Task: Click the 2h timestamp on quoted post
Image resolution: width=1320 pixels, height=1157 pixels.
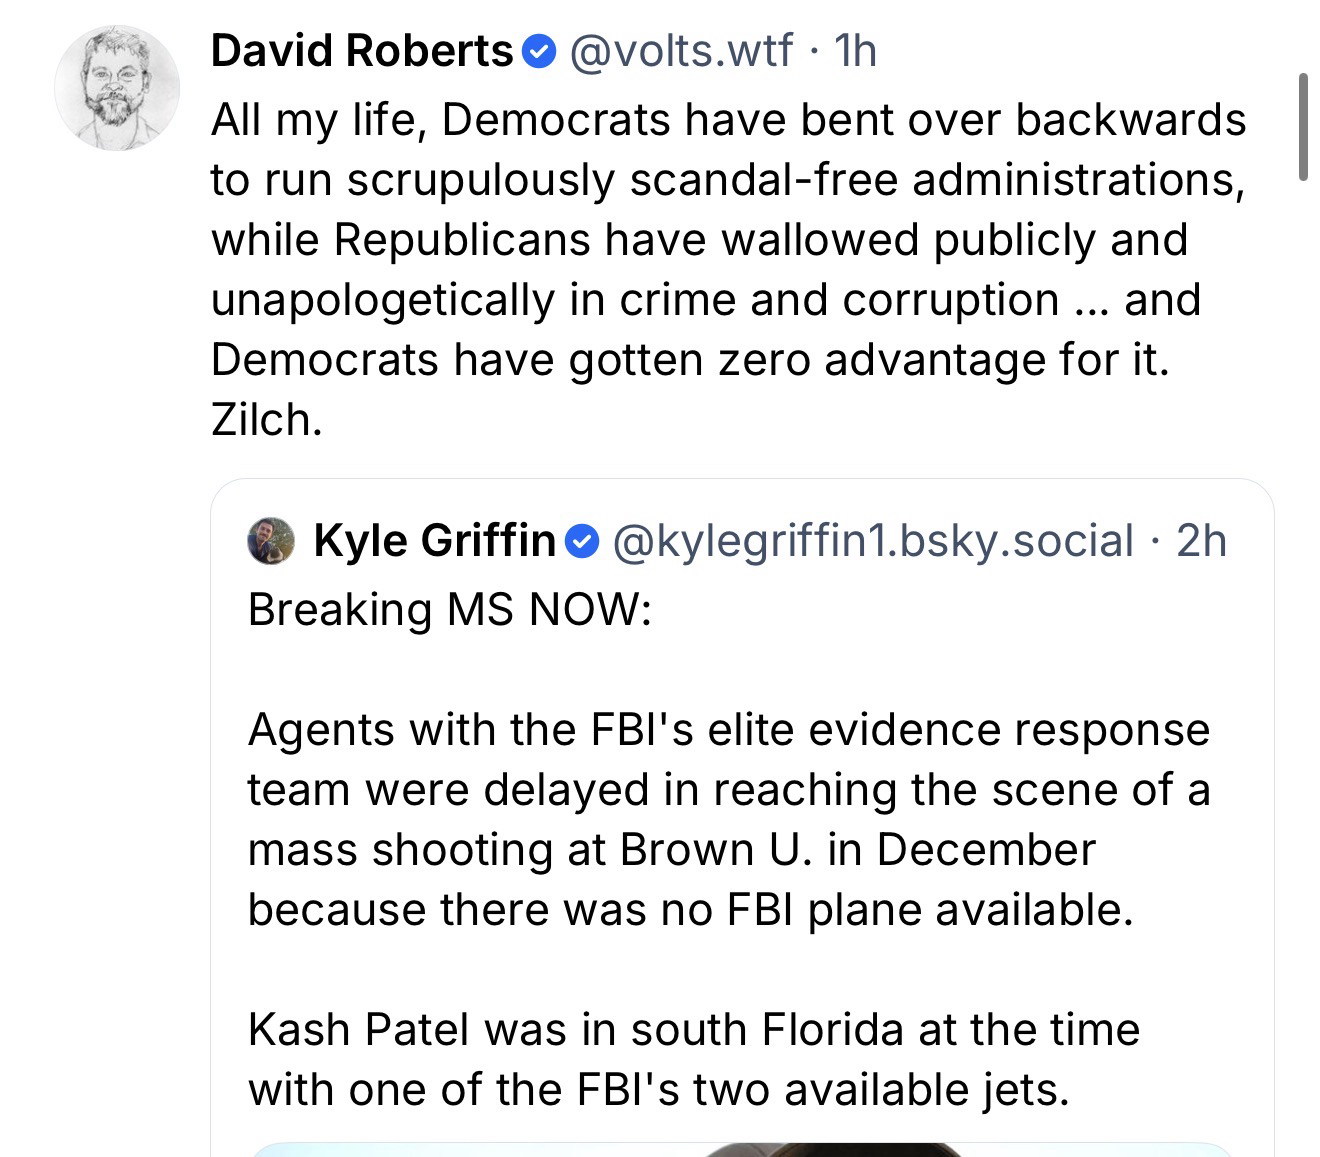Action: pyautogui.click(x=1201, y=541)
